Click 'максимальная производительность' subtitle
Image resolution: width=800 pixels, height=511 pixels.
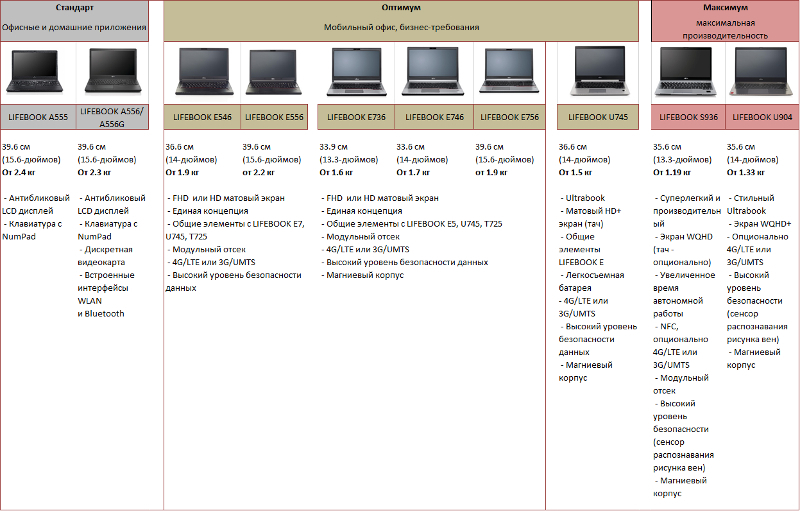(x=725, y=30)
